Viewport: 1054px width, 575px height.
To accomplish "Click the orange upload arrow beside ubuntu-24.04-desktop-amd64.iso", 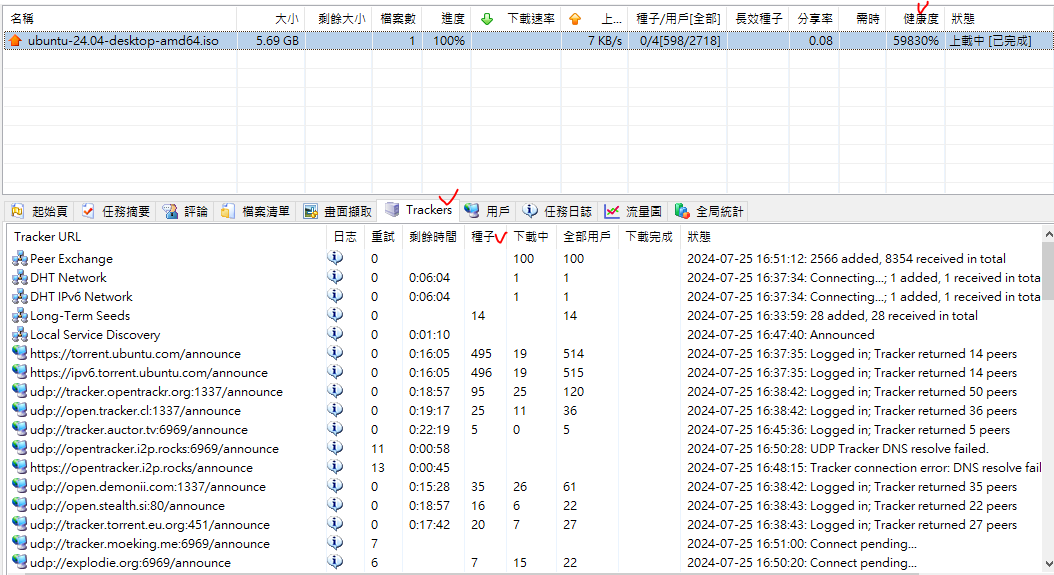I will pos(15,40).
